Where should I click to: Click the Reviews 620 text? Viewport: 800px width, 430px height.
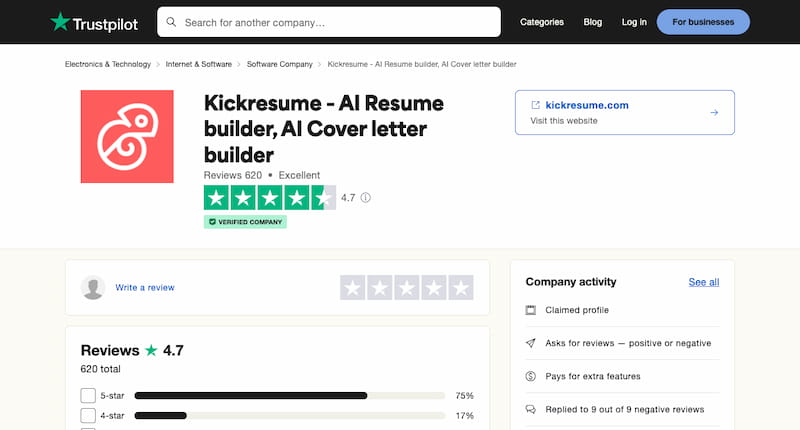[x=233, y=175]
